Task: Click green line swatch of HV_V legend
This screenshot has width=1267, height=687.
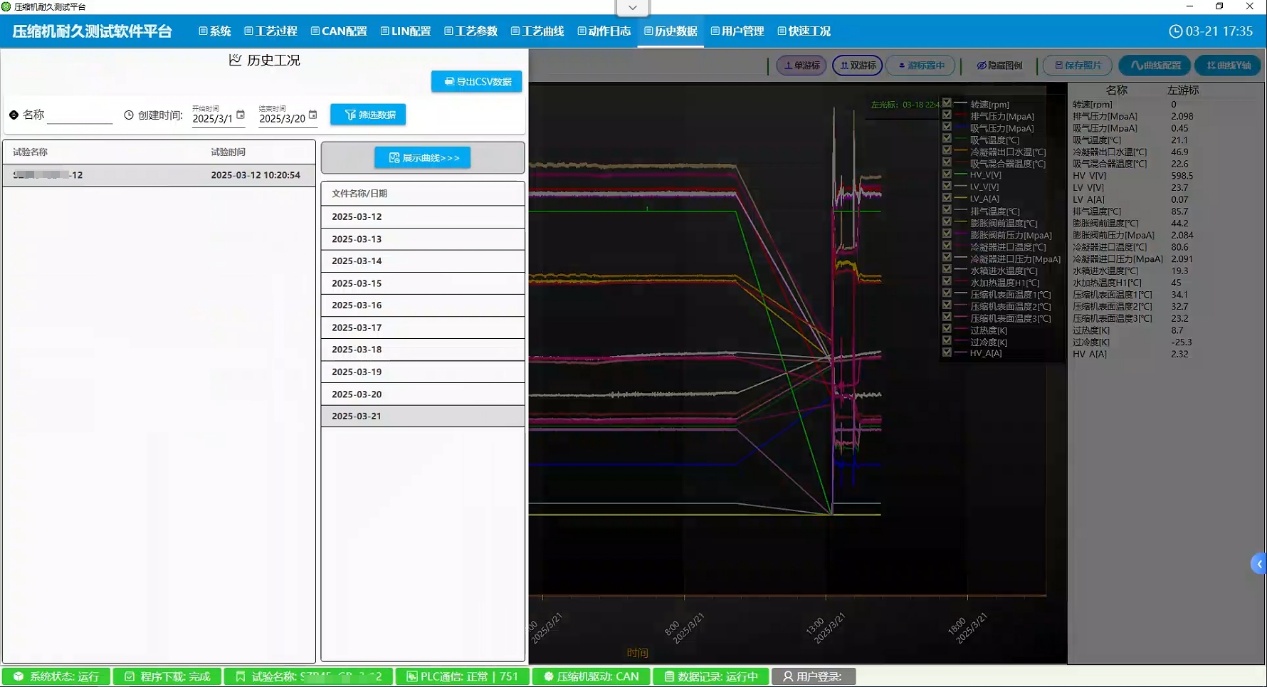Action: (960, 175)
